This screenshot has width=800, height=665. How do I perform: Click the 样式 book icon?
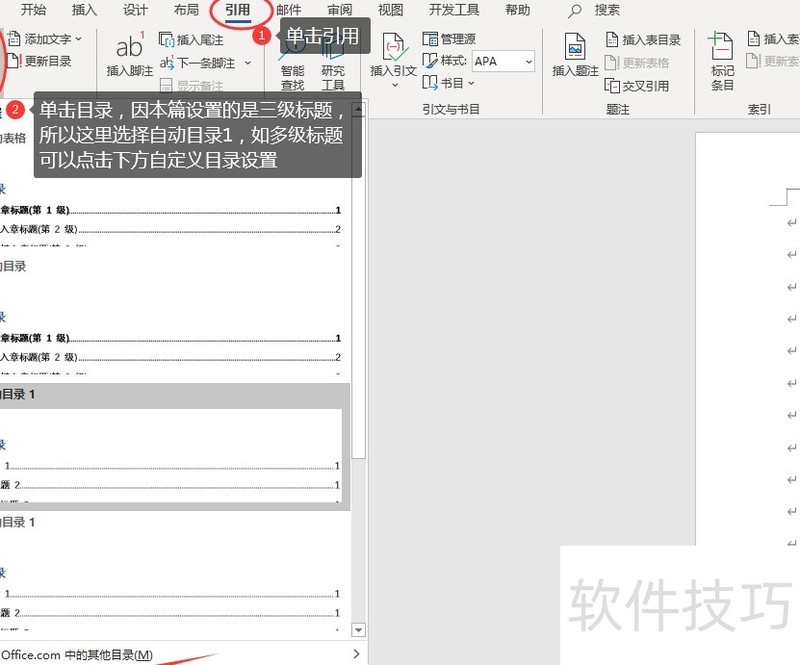point(430,61)
